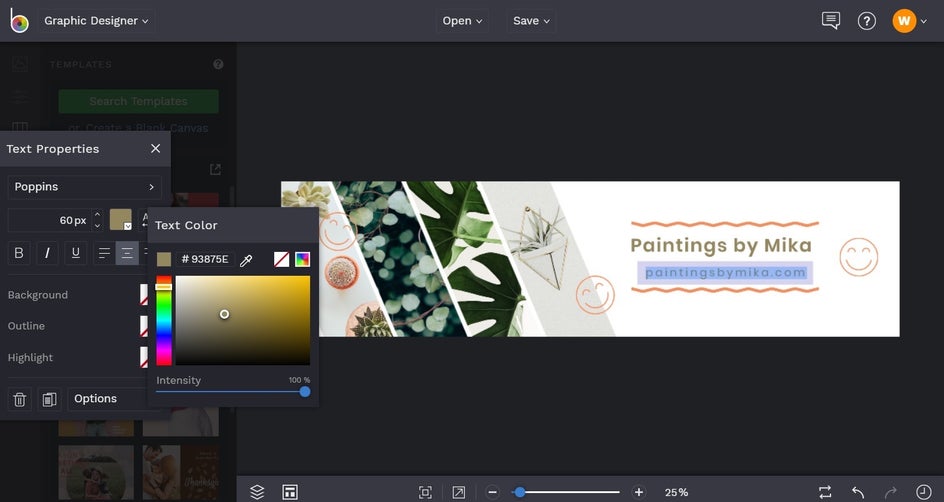Toggle Italic formatting
This screenshot has width=944, height=502.
[x=47, y=253]
